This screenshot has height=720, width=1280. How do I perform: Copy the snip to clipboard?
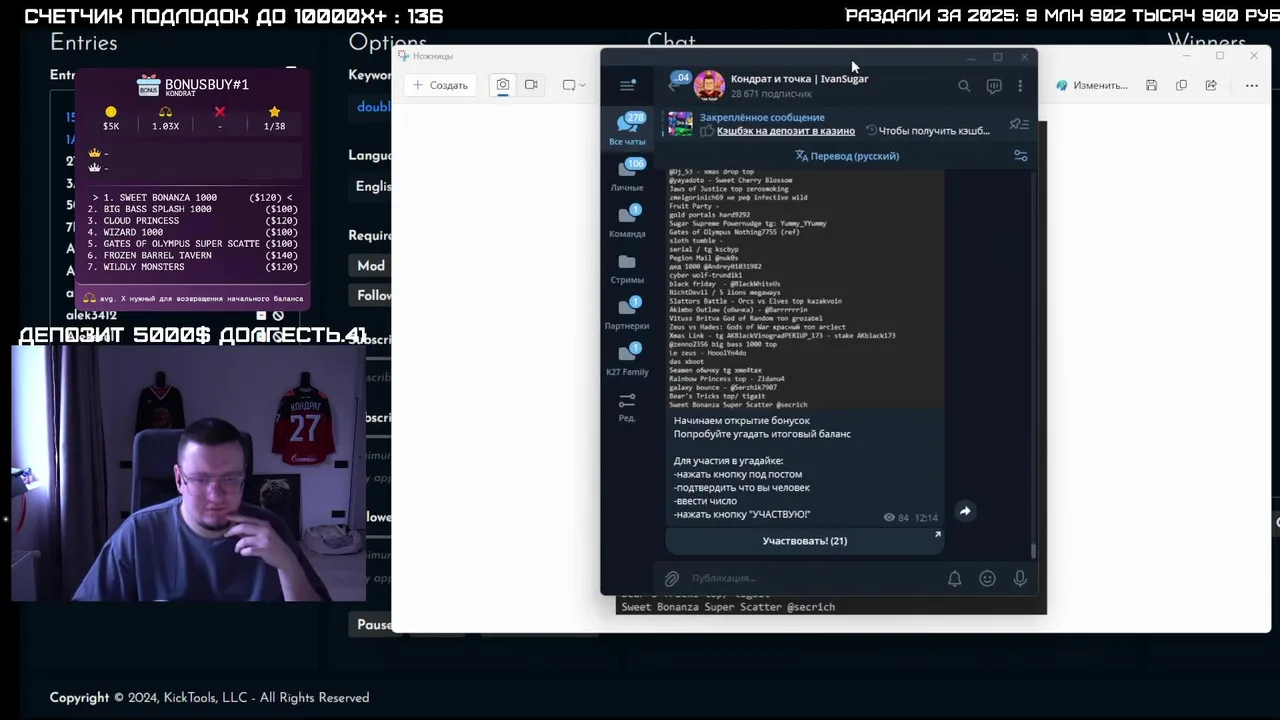click(x=1181, y=85)
